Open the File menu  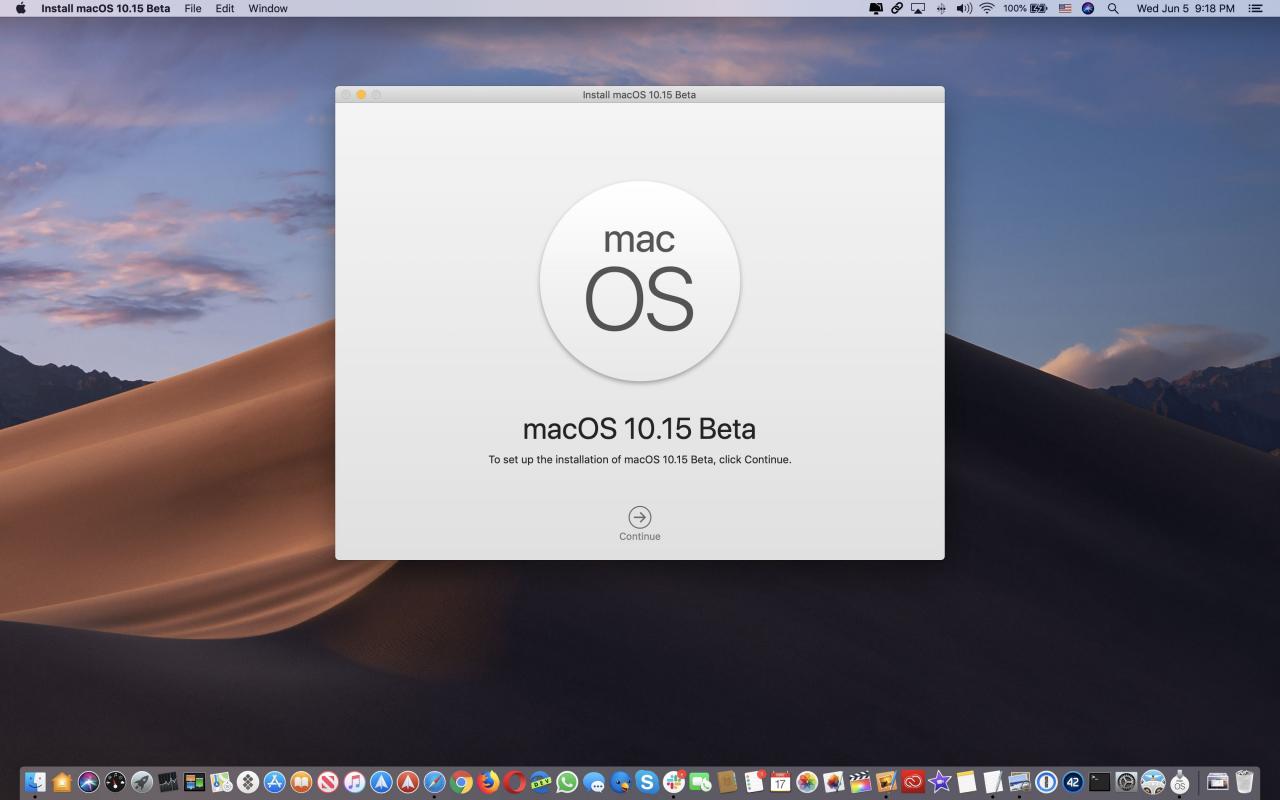click(x=193, y=8)
